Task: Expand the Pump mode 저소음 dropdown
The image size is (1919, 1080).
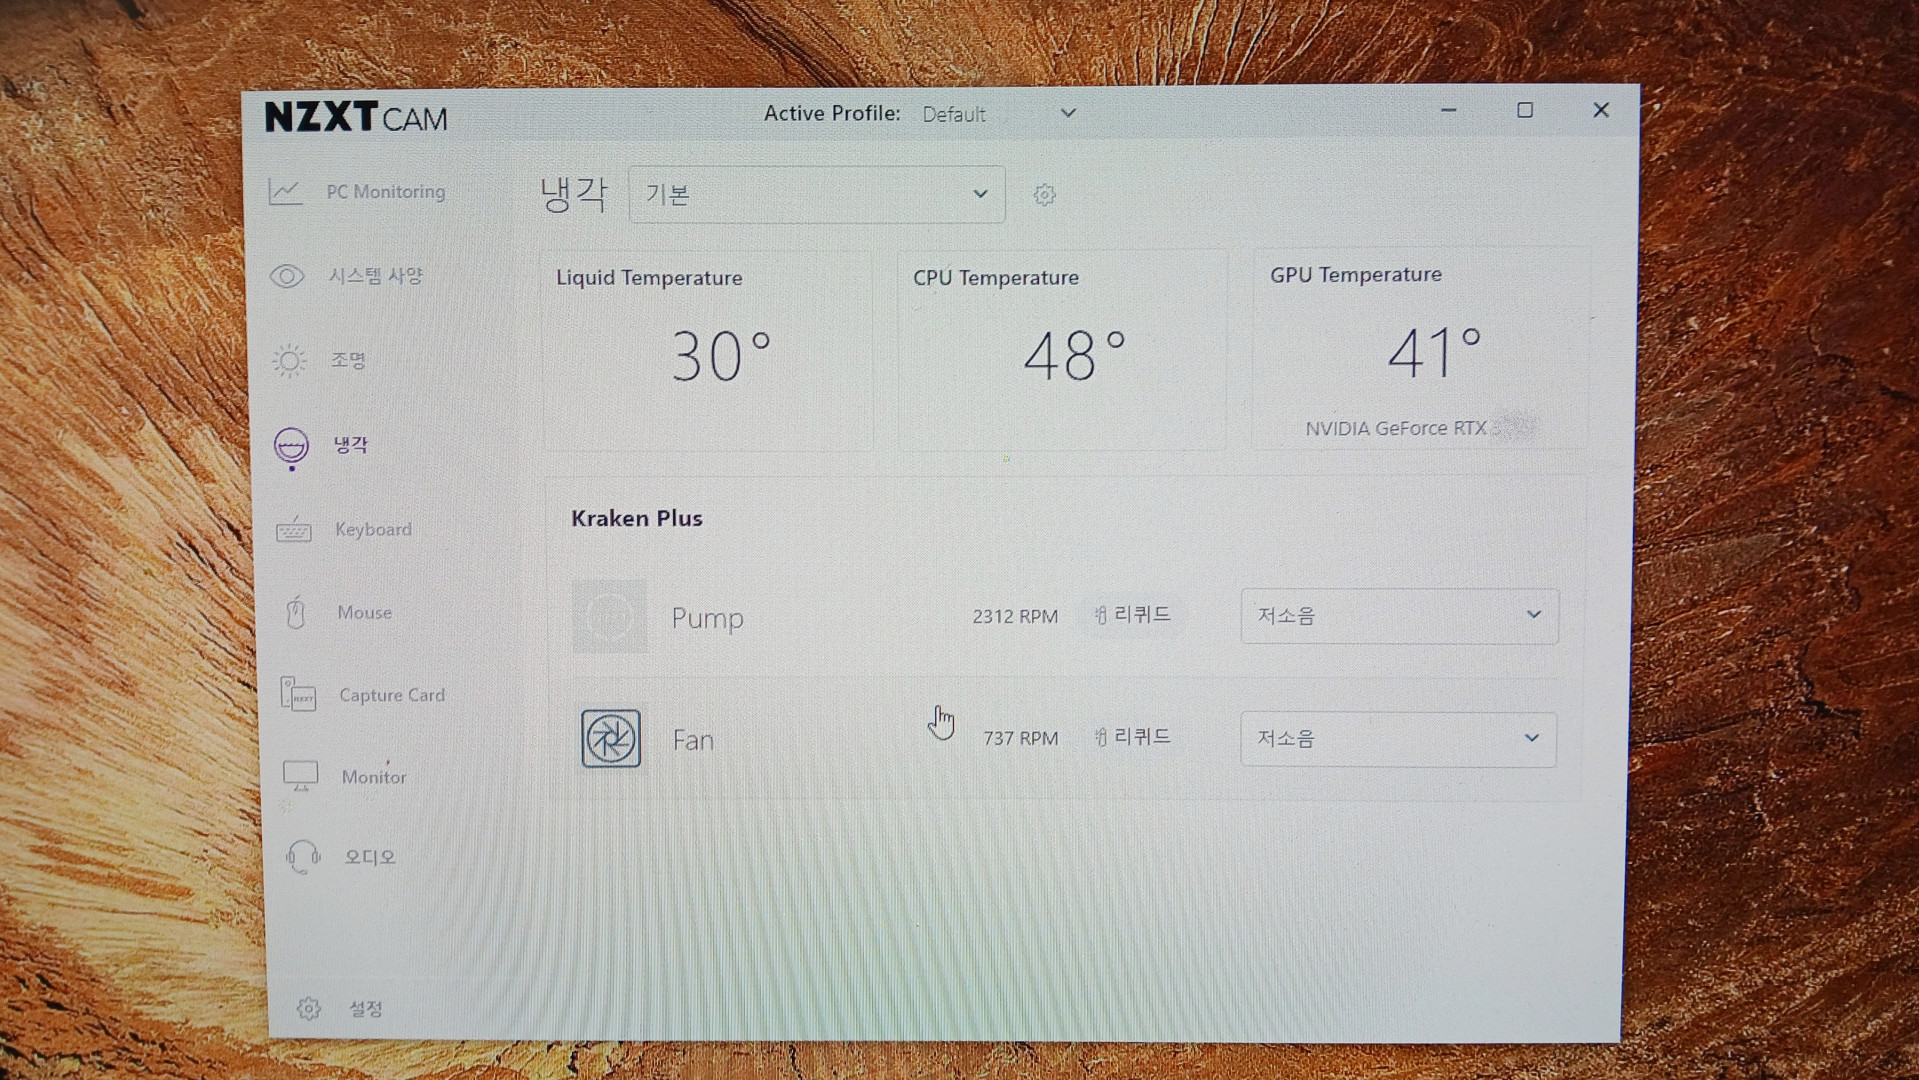Action: pyautogui.click(x=1398, y=616)
